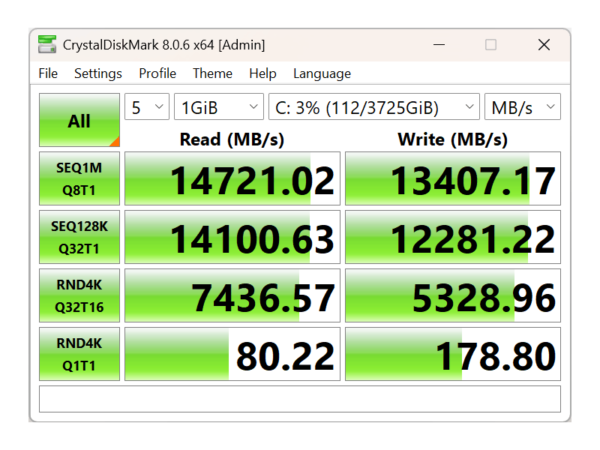The image size is (600, 450).
Task: Change the MB/s unit dropdown
Action: click(522, 107)
